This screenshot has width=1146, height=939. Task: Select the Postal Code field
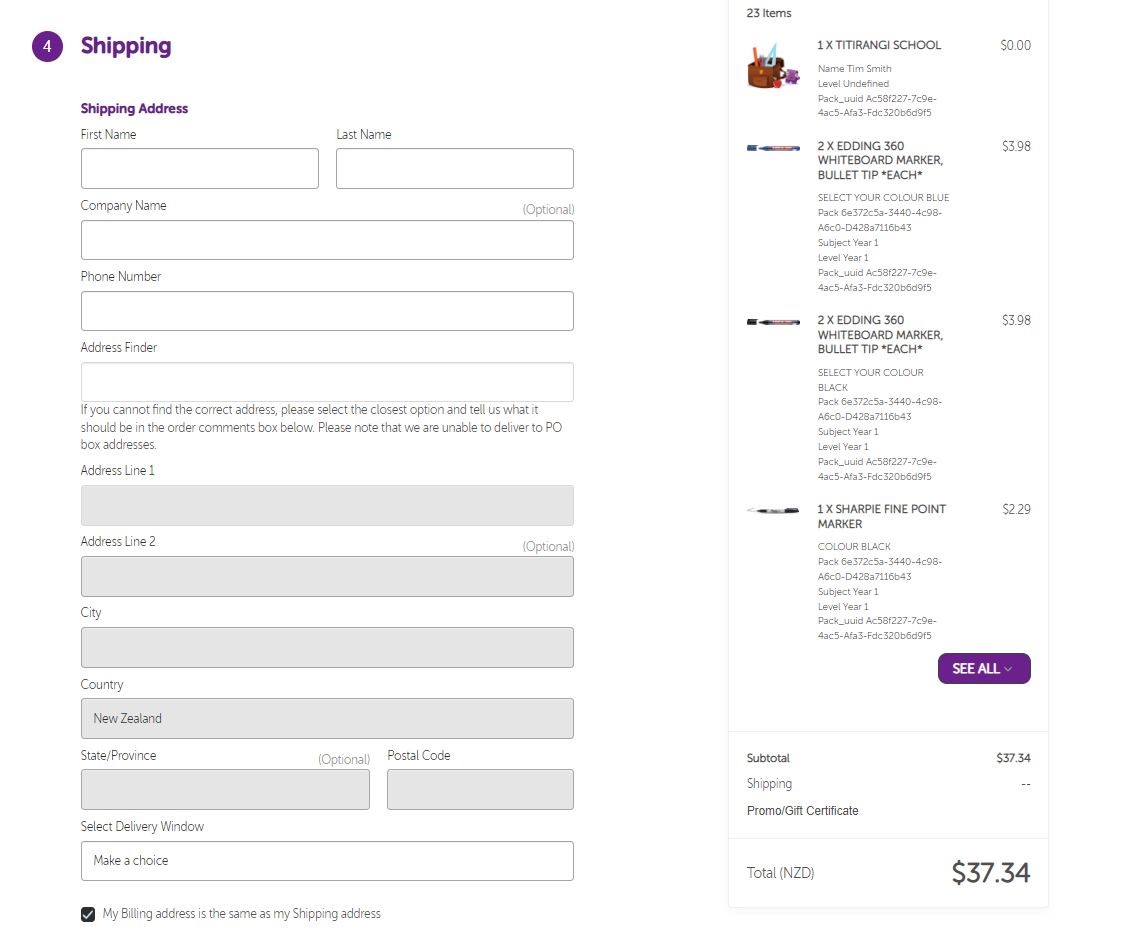480,790
